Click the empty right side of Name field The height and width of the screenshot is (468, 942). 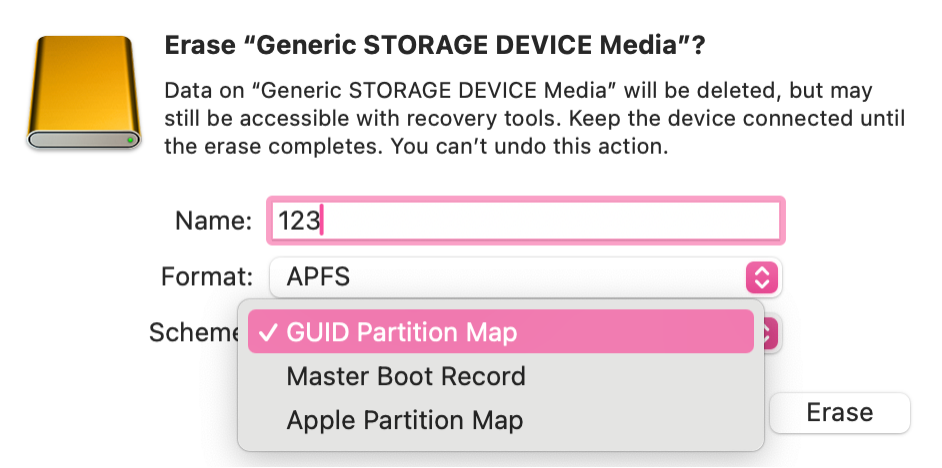(x=650, y=221)
